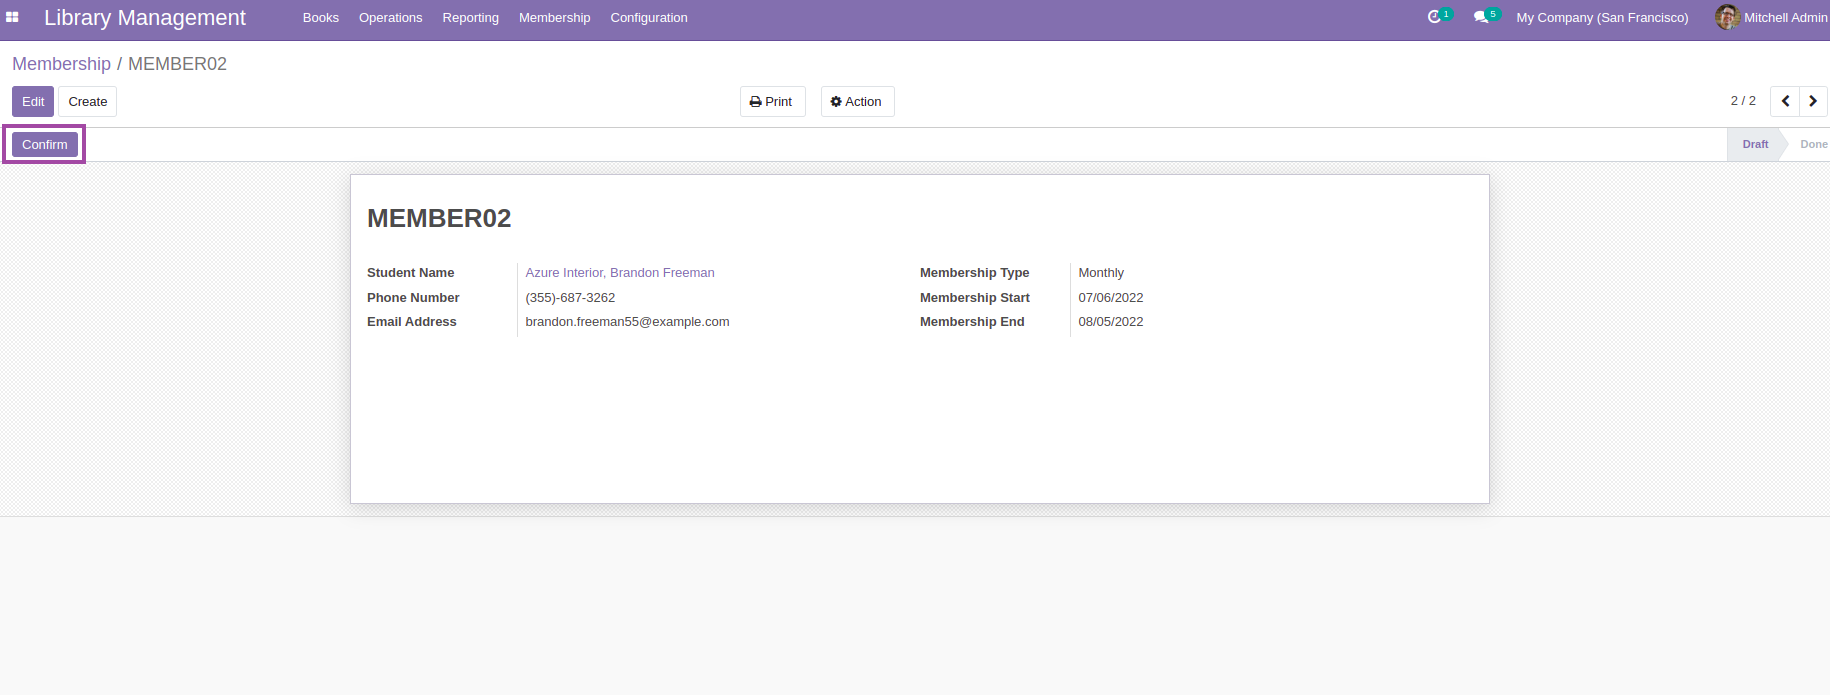Click email brandon.freeman55@example.com
Image resolution: width=1830 pixels, height=695 pixels.
tap(627, 321)
